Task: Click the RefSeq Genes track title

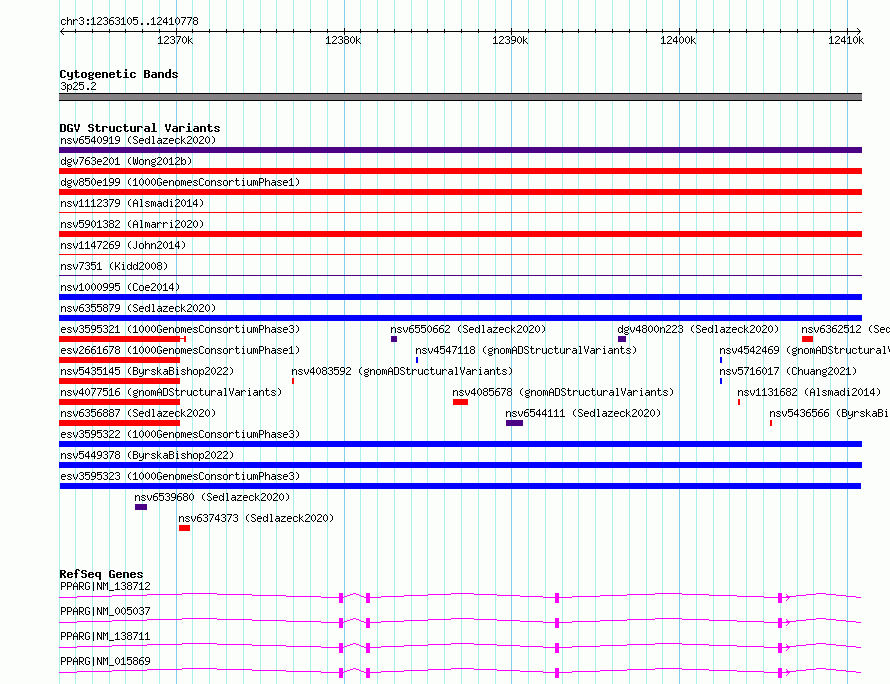Action: 101,574
